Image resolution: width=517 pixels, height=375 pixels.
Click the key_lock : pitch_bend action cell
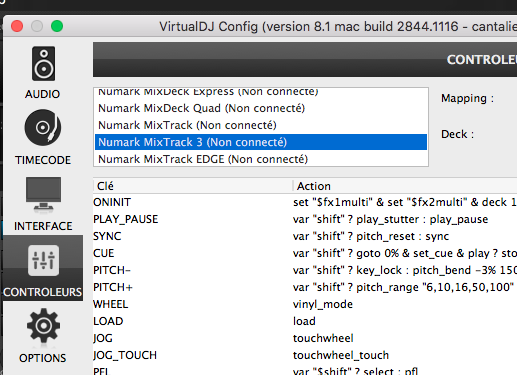tap(405, 270)
